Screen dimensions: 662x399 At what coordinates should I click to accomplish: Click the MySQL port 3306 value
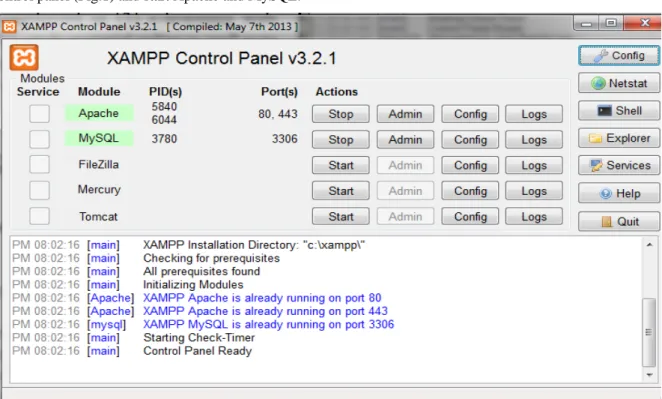coord(285,138)
